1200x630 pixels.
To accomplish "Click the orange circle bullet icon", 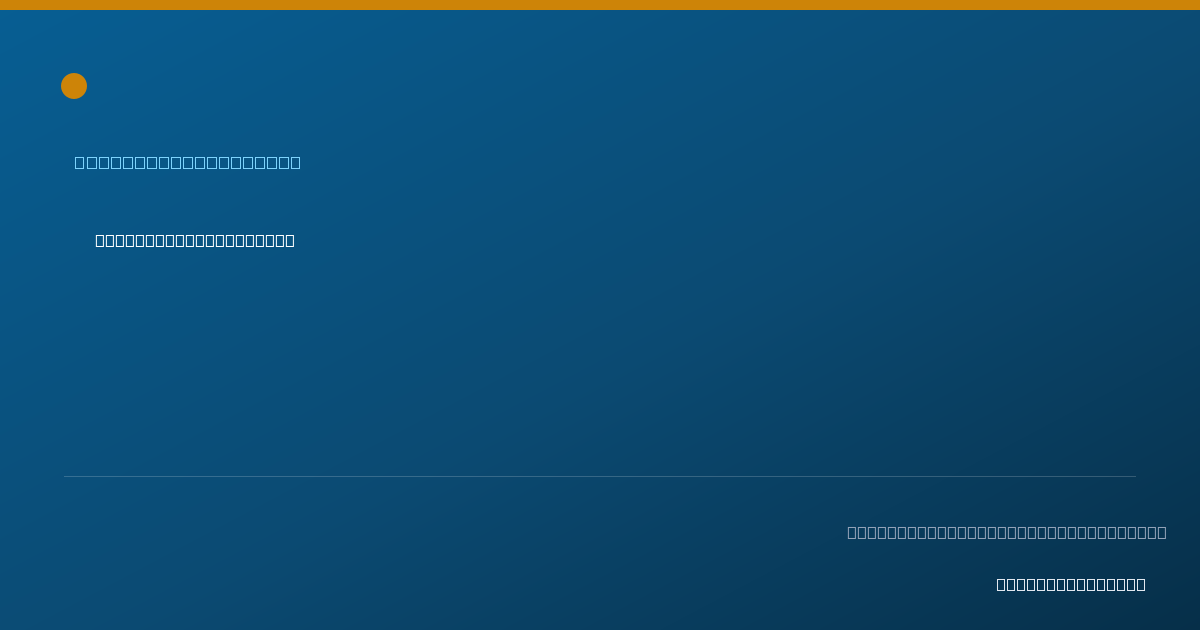I will (x=74, y=86).
